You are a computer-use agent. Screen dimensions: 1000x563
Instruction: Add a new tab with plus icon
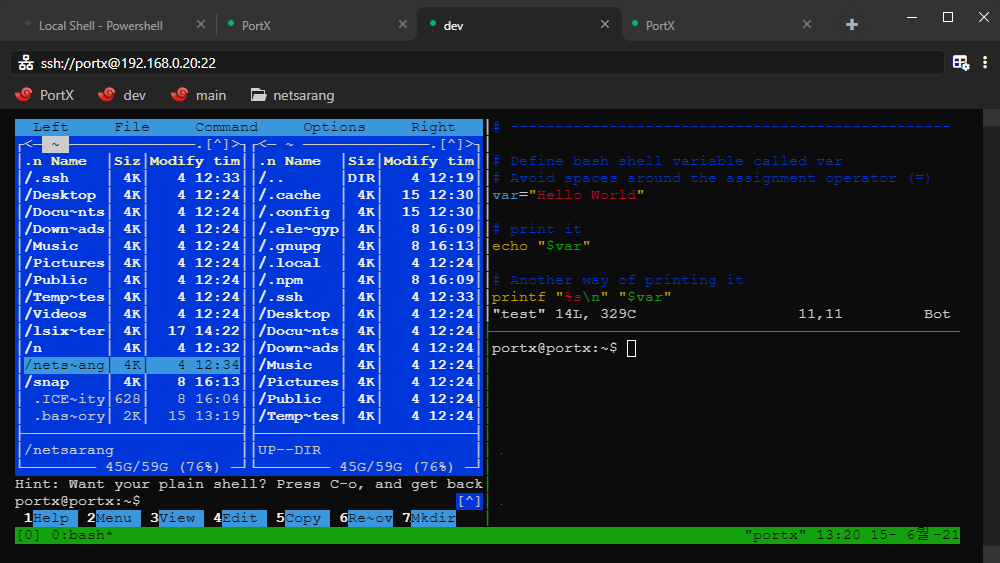[x=851, y=25]
